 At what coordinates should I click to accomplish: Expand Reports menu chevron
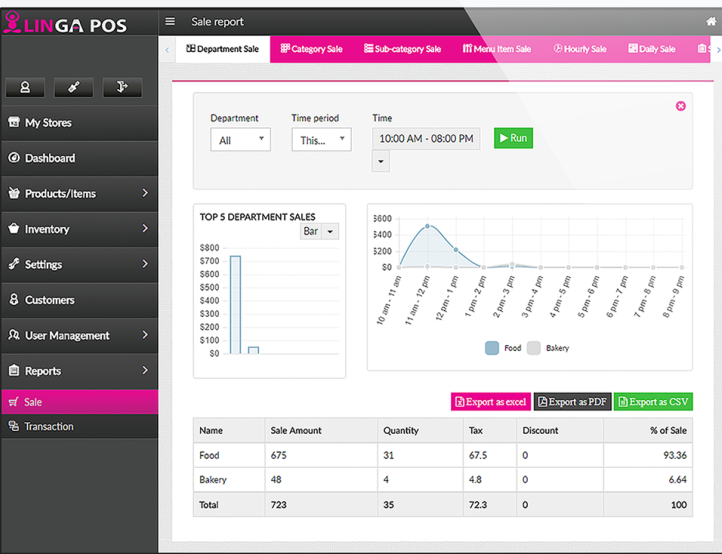click(x=145, y=370)
